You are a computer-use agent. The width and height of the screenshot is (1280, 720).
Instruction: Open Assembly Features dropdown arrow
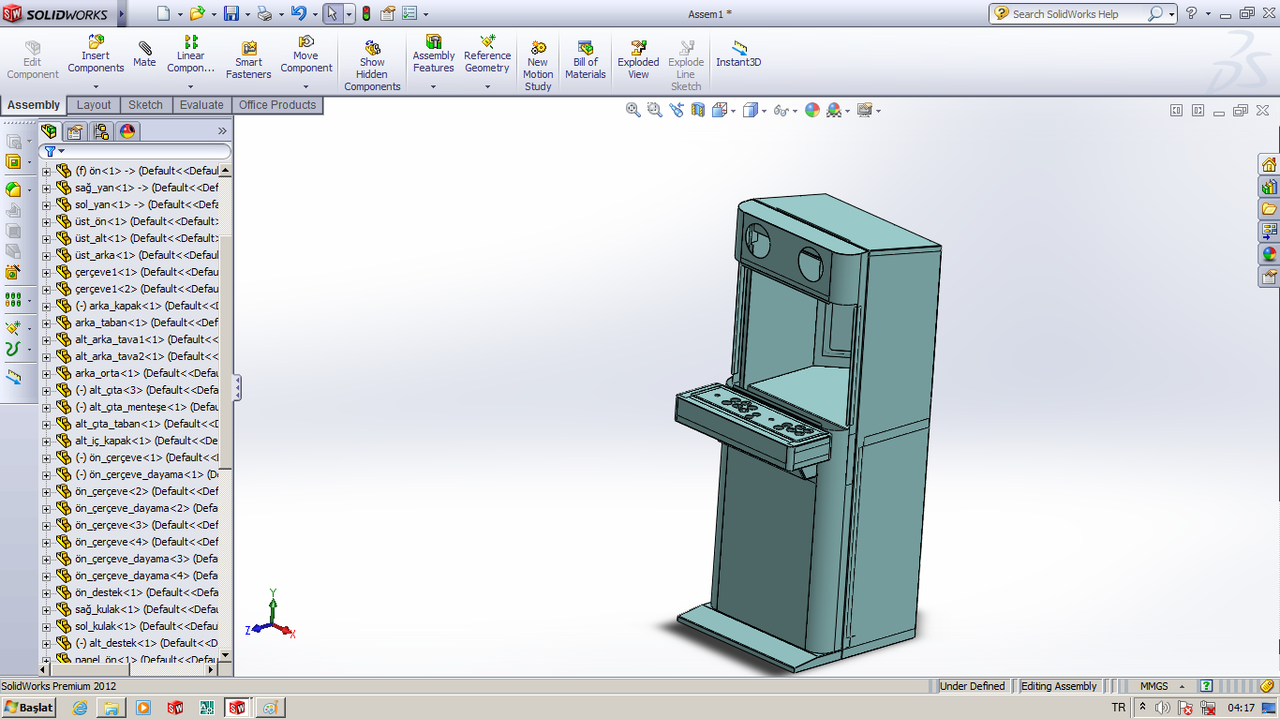(433, 86)
